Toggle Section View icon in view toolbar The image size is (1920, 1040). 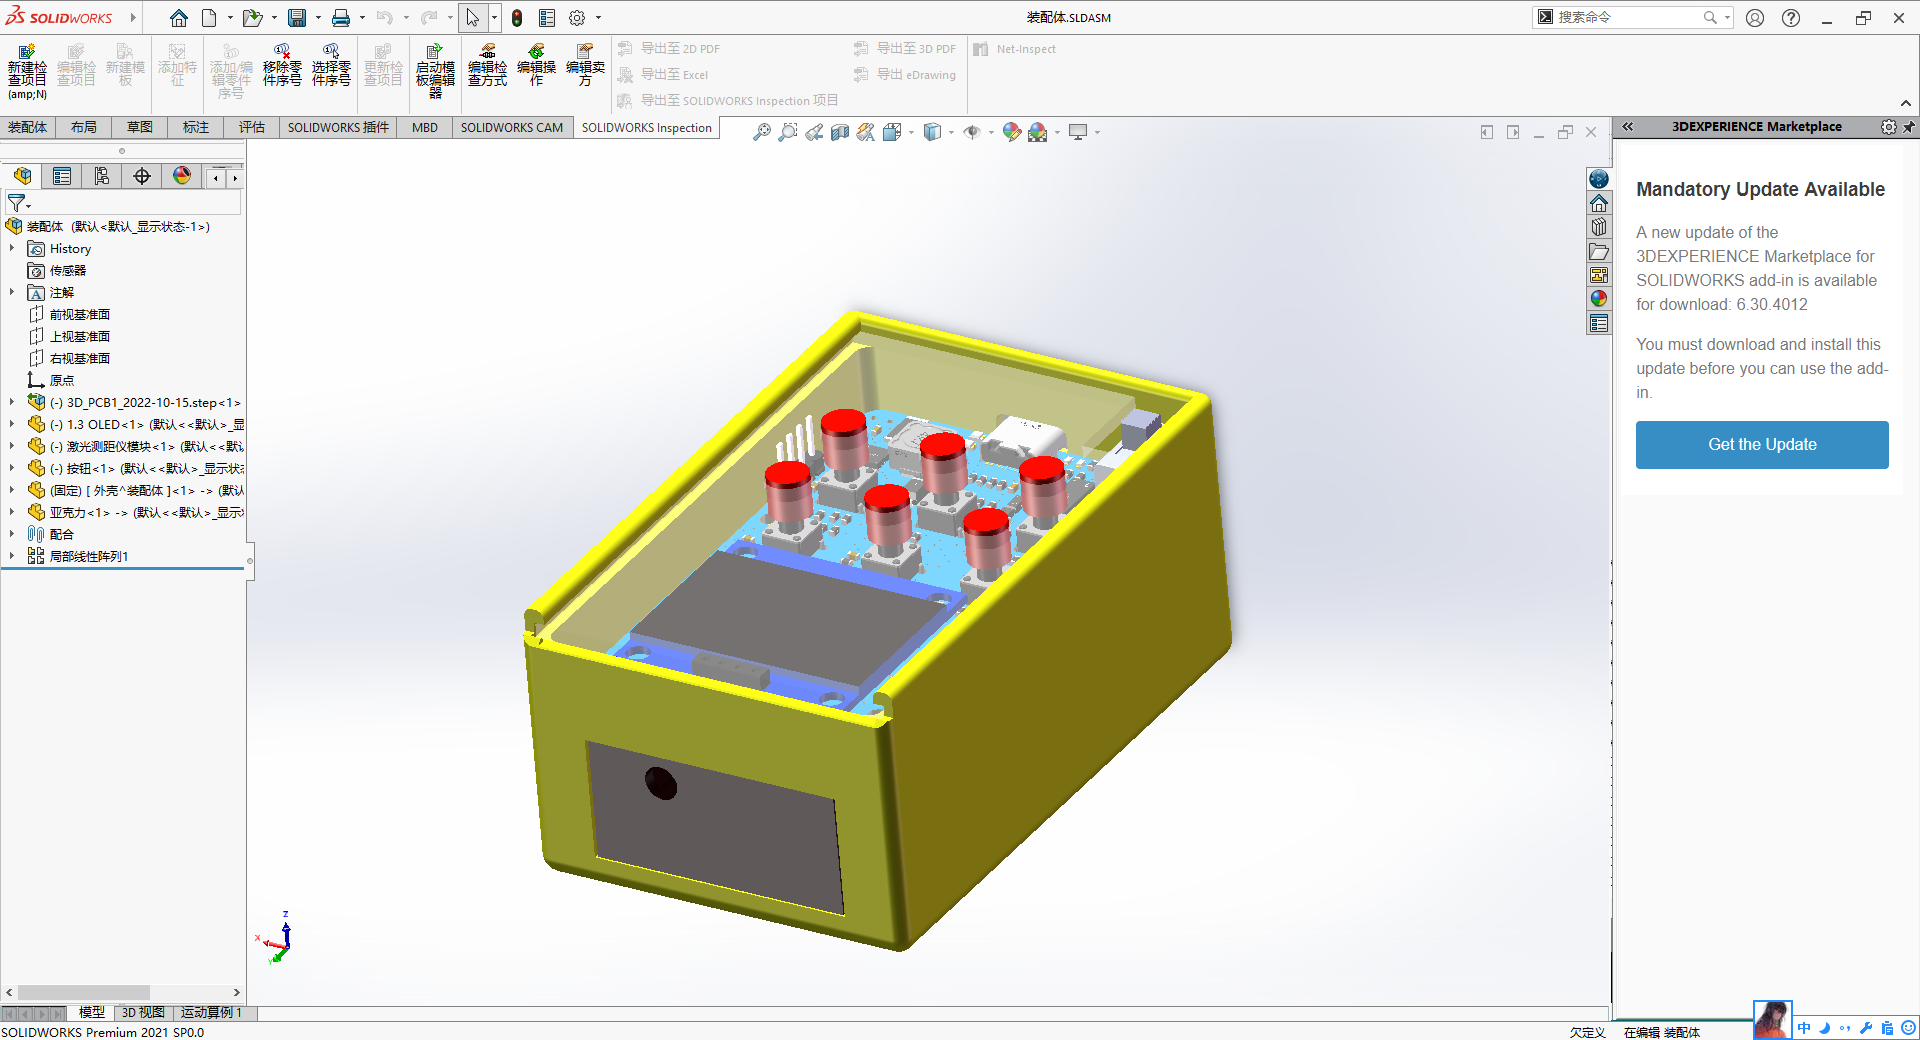pos(840,132)
